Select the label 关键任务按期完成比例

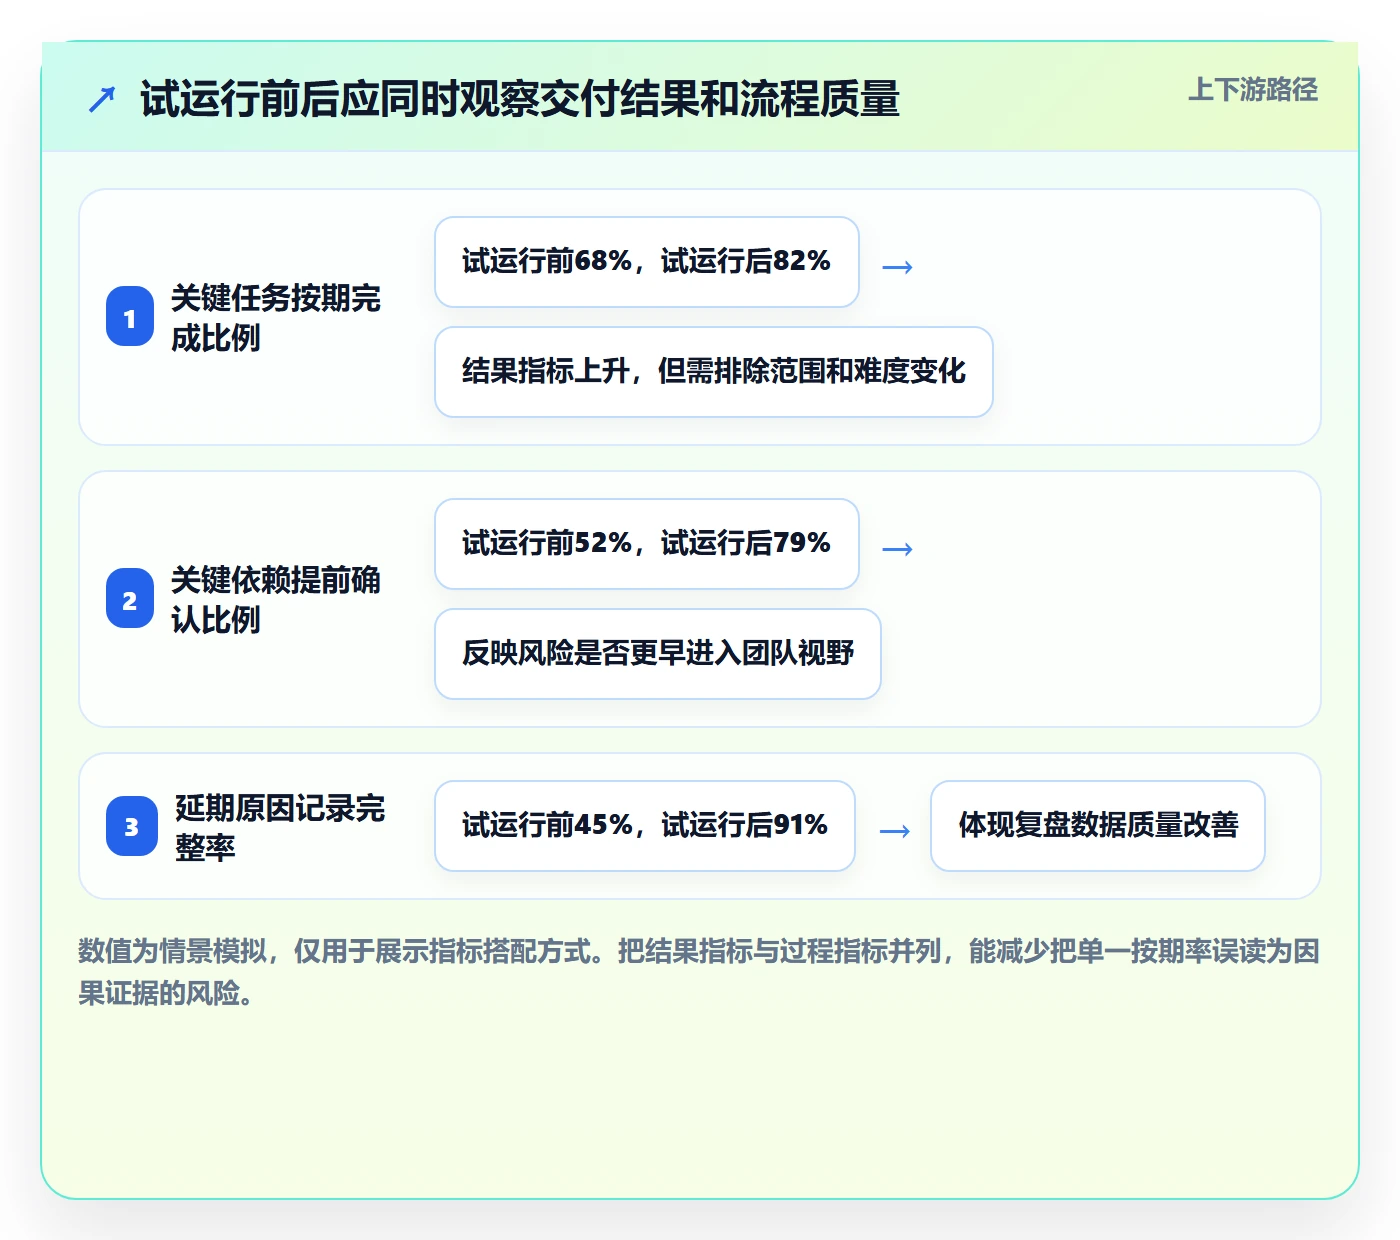(276, 318)
